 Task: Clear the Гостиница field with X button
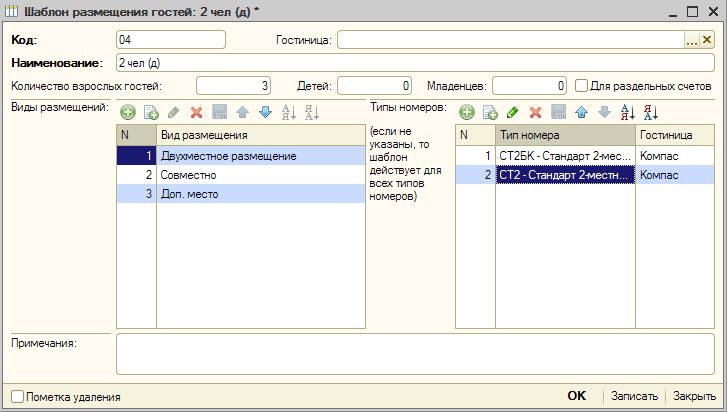coord(707,40)
